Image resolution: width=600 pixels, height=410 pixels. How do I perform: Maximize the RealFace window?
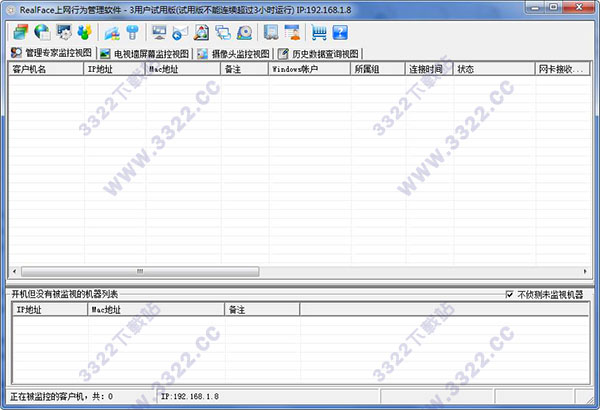coord(553,7)
